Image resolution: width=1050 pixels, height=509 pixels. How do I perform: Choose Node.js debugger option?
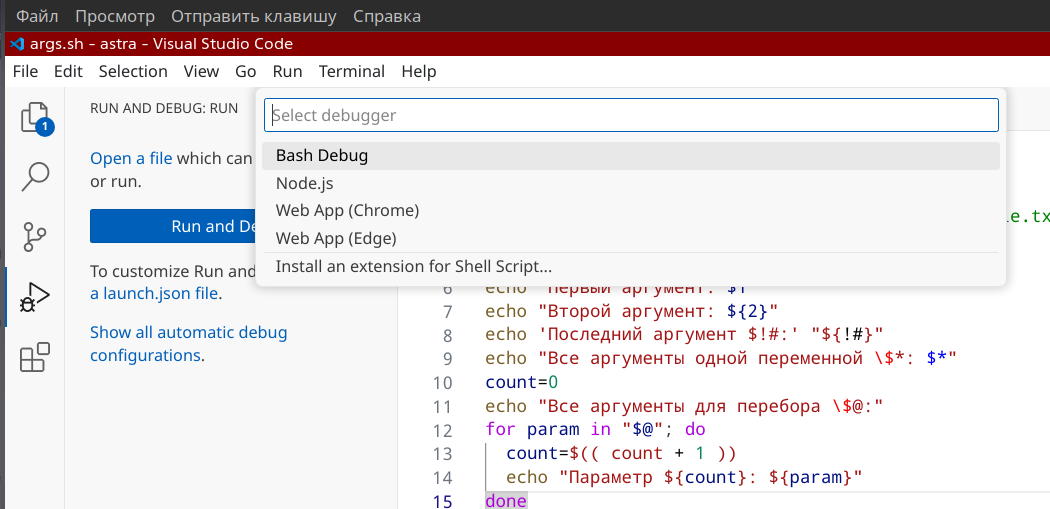tap(631, 184)
